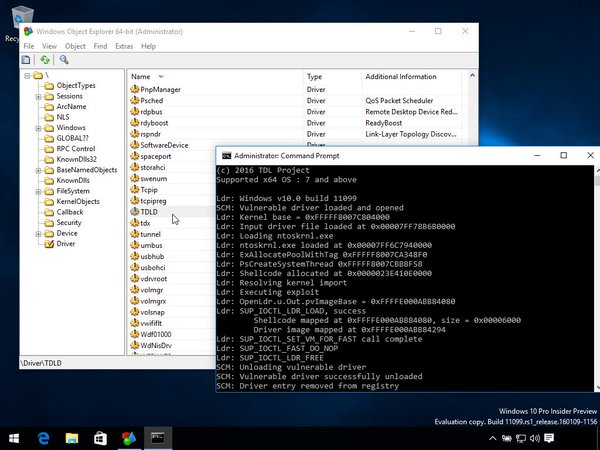Open the Help menu
This screenshot has height=450, width=600.
point(148,46)
